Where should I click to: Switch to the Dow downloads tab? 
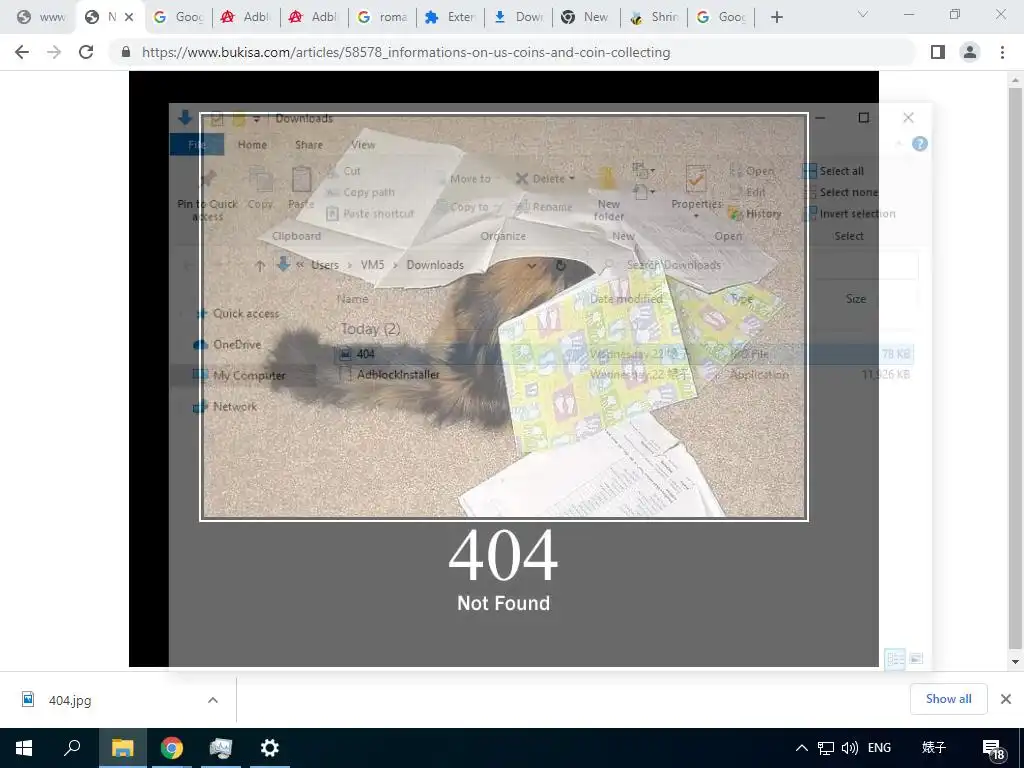[x=518, y=17]
